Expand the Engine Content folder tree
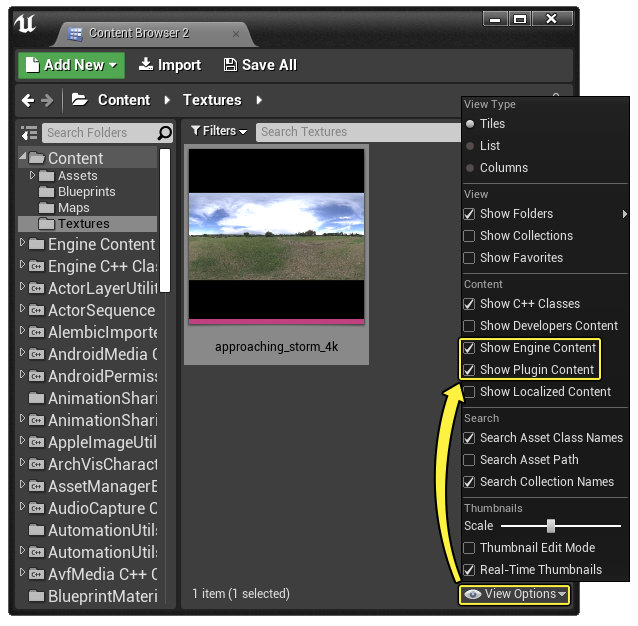Screen dimensions: 638x626 tap(22, 243)
